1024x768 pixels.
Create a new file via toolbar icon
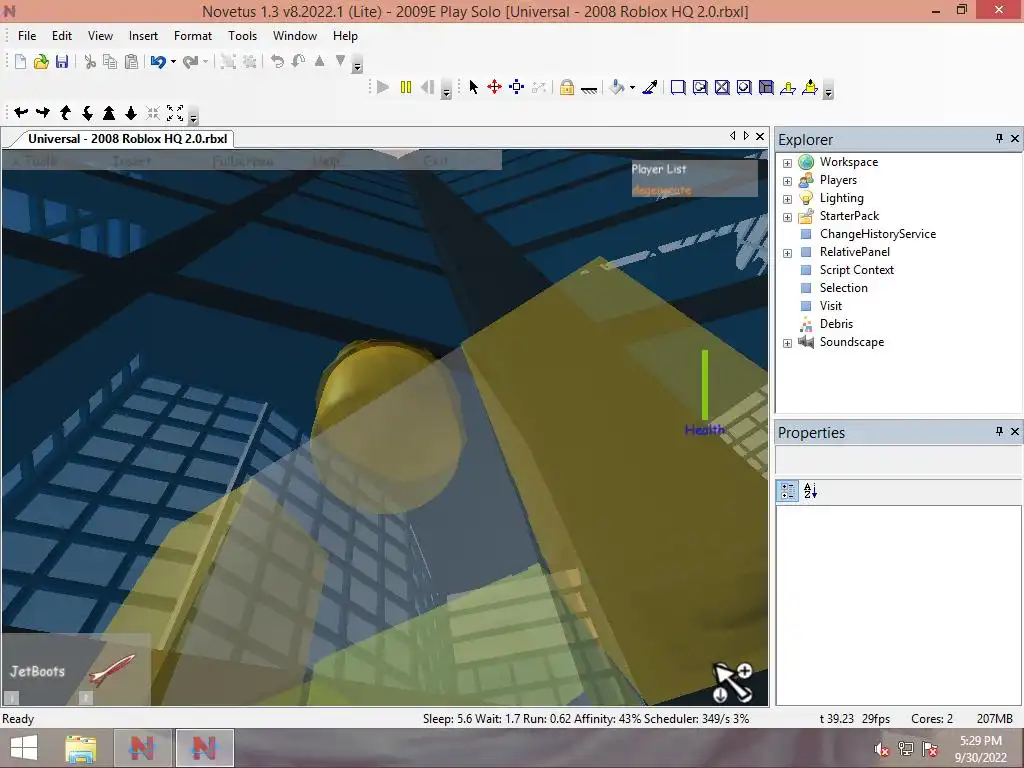coord(20,61)
